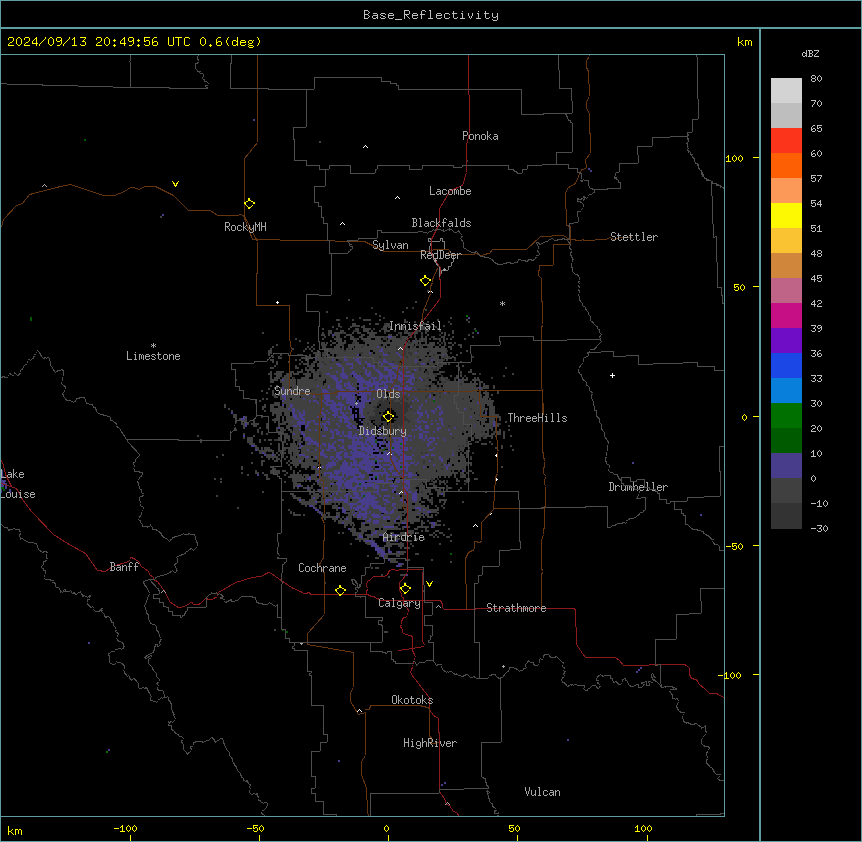Click the dBZ legend heading
The height and width of the screenshot is (842, 862).
tap(810, 53)
